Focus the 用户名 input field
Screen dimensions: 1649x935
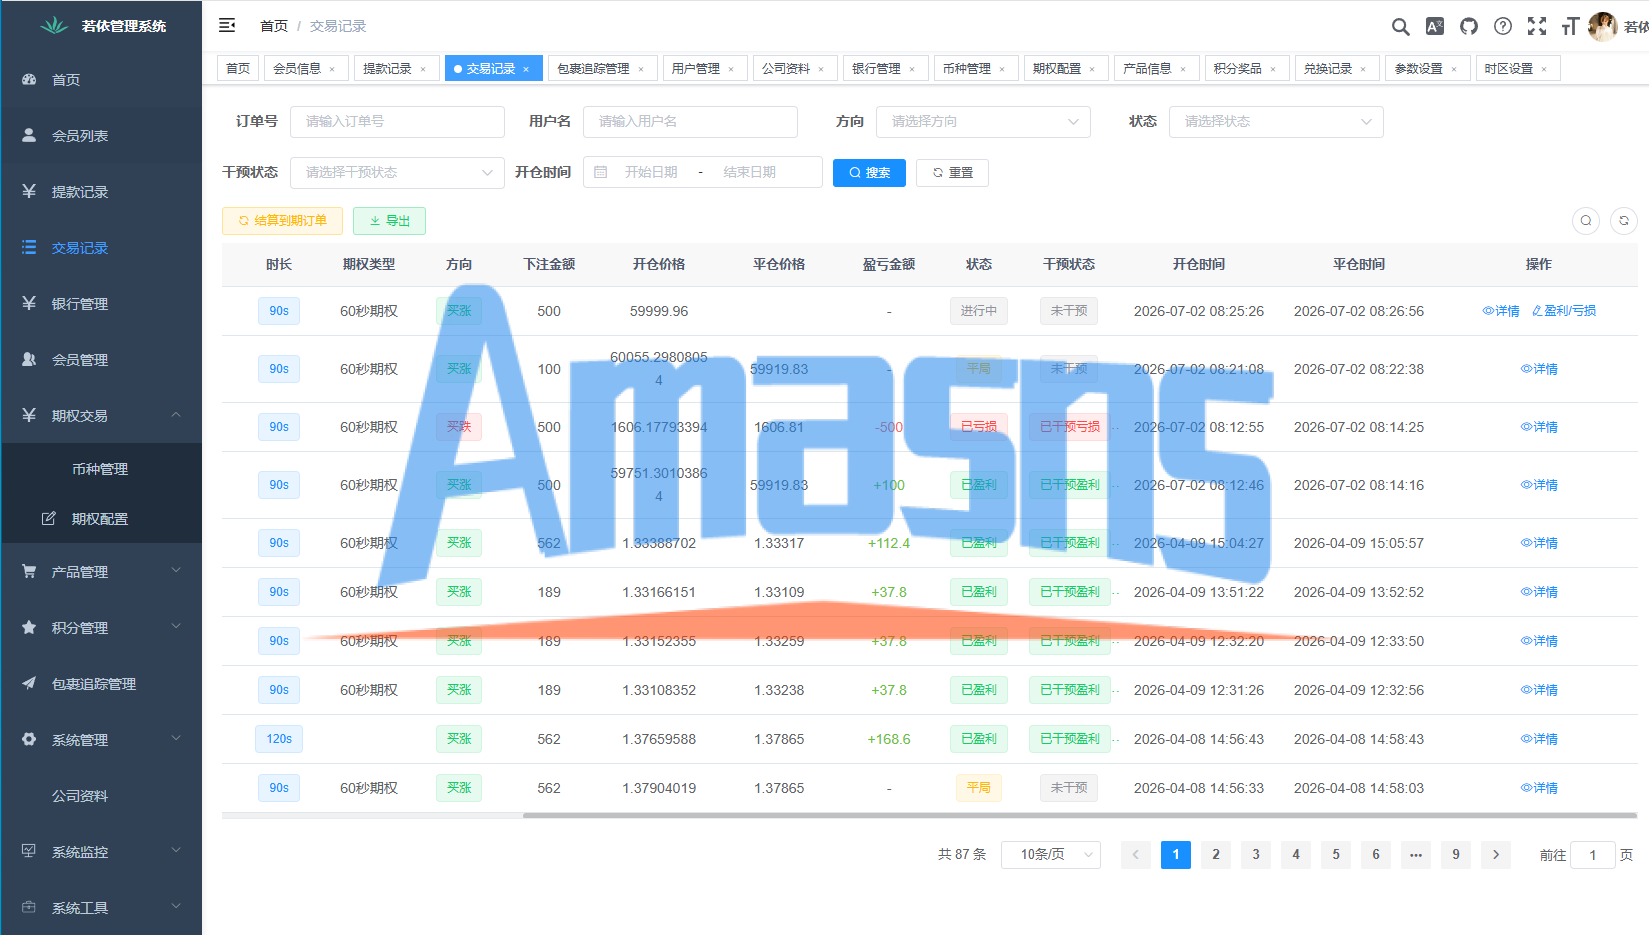tap(690, 121)
